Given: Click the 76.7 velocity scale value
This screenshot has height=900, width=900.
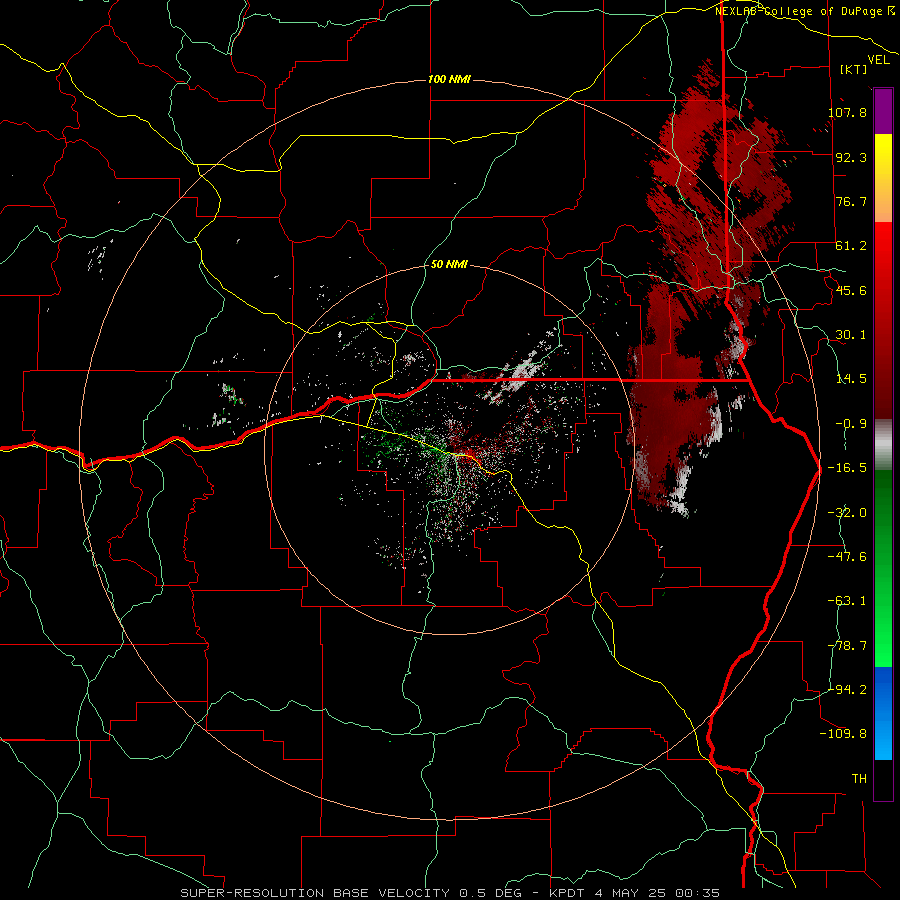Looking at the screenshot, I should 851,201.
